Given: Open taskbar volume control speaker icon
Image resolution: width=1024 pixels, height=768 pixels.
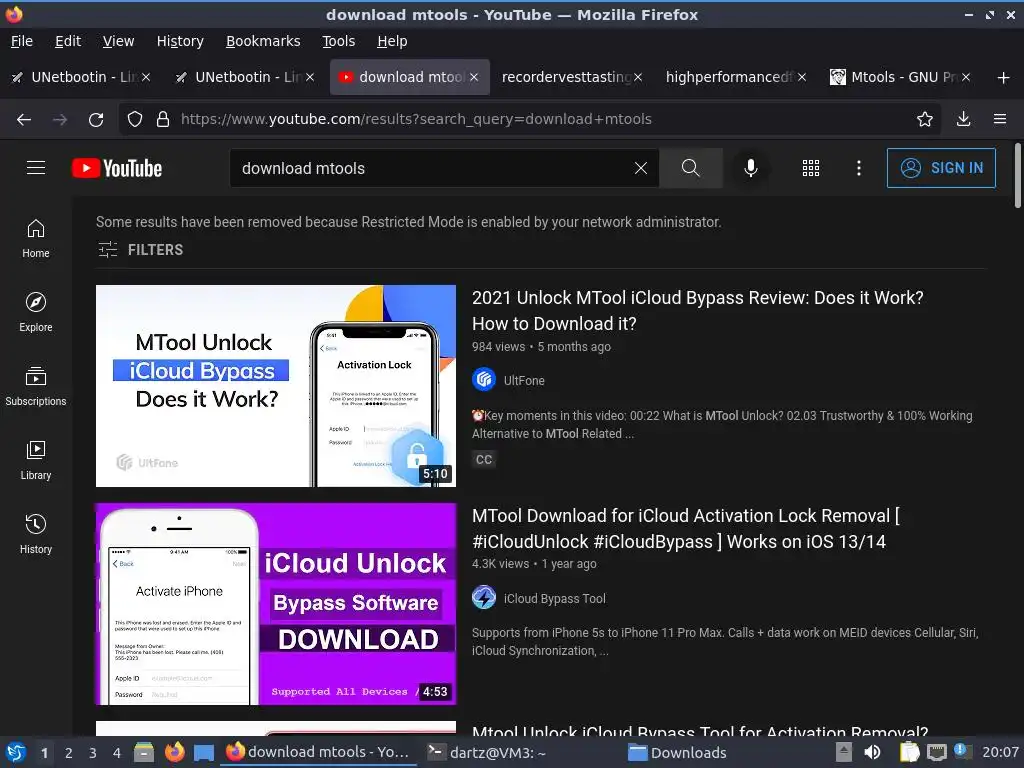Looking at the screenshot, I should pyautogui.click(x=872, y=752).
